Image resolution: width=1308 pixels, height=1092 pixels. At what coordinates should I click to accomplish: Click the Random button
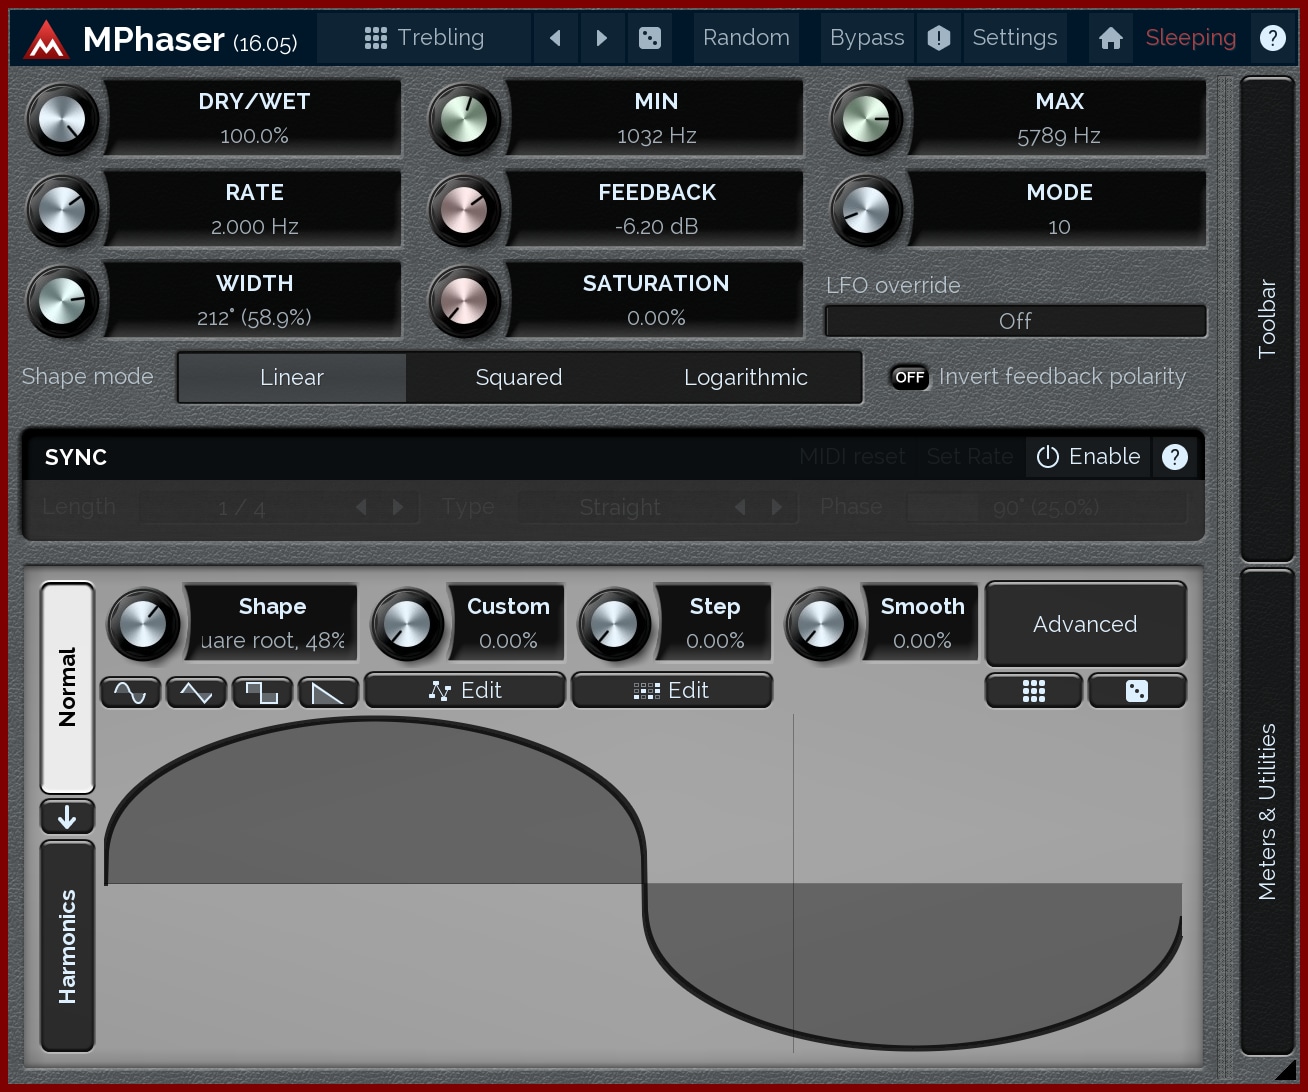click(x=746, y=38)
